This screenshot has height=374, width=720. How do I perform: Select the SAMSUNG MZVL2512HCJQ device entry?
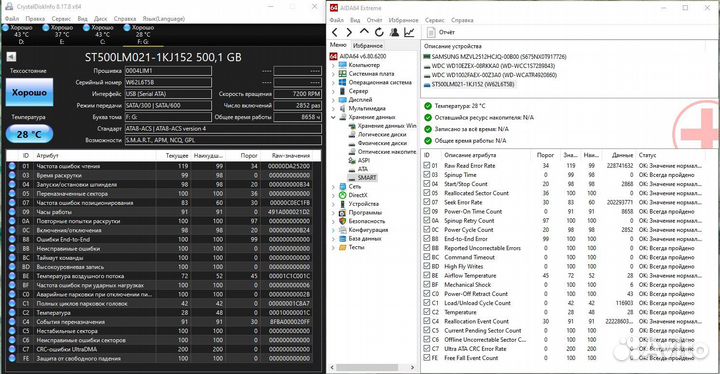tap(495, 57)
